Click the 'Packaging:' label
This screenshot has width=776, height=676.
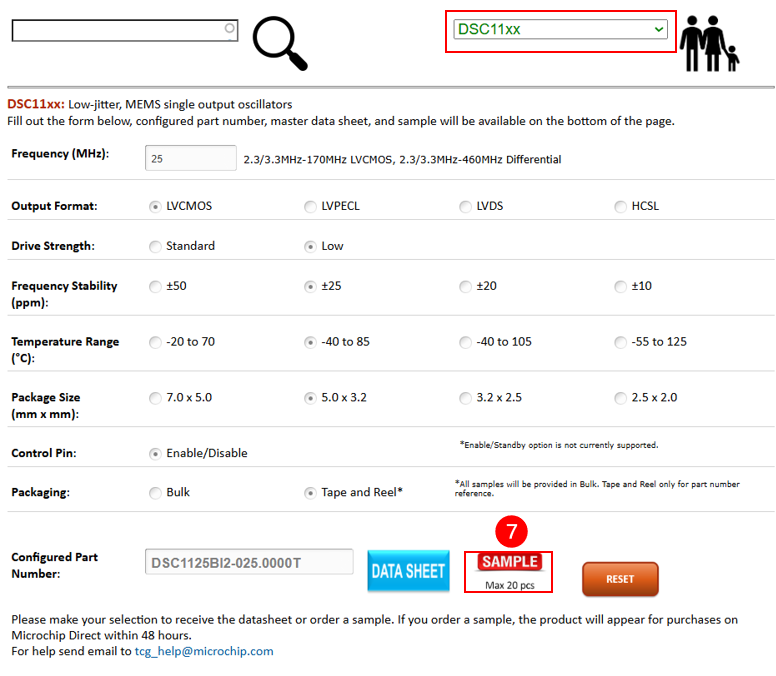(41, 492)
